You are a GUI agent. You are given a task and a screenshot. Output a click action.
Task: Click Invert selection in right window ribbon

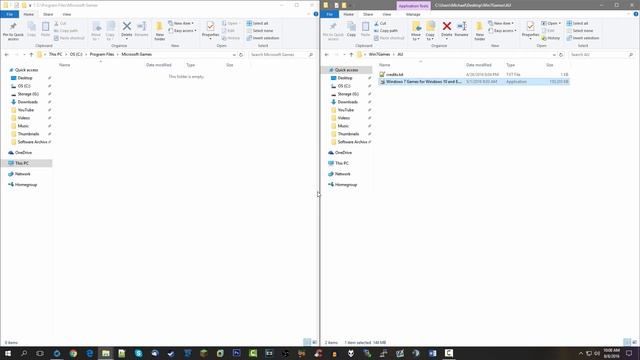tap(582, 38)
